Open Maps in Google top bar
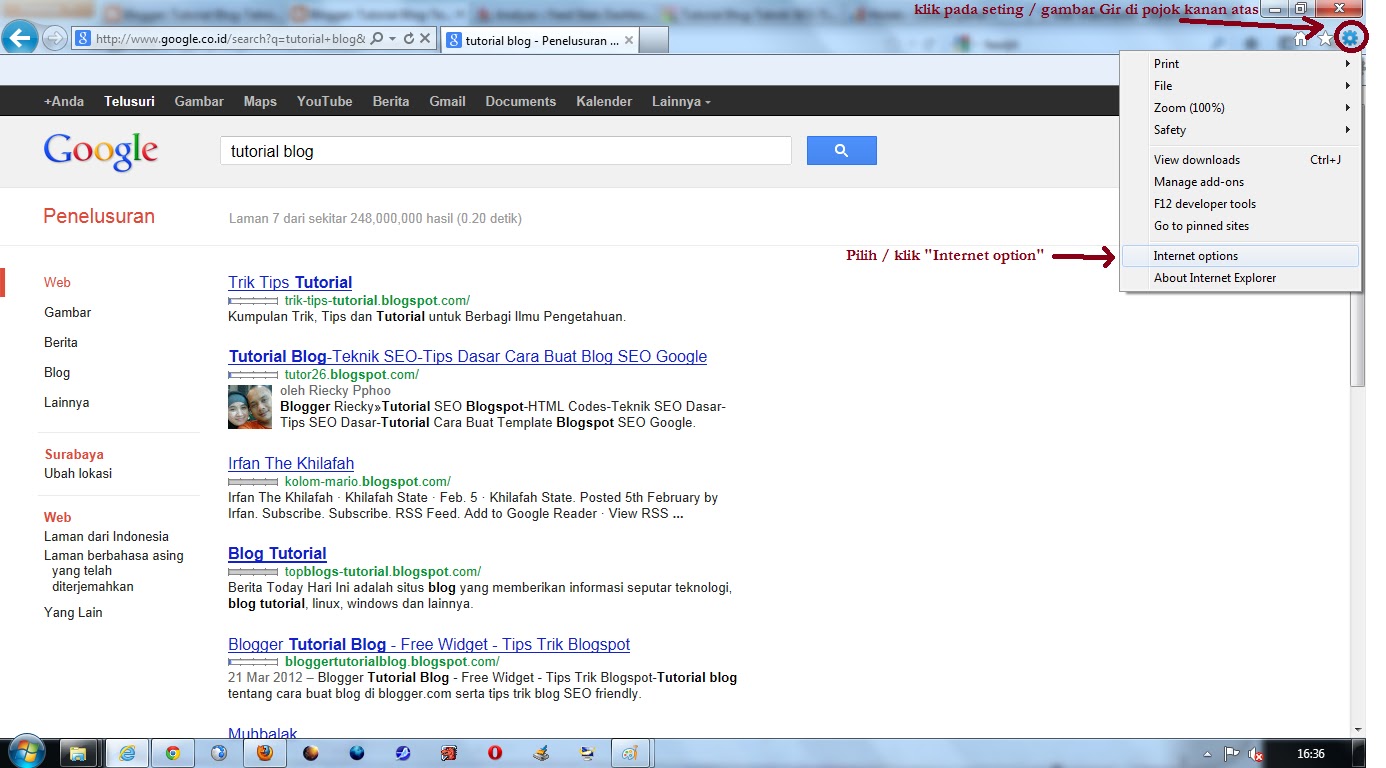Viewport: 1386px width, 768px height. point(260,101)
